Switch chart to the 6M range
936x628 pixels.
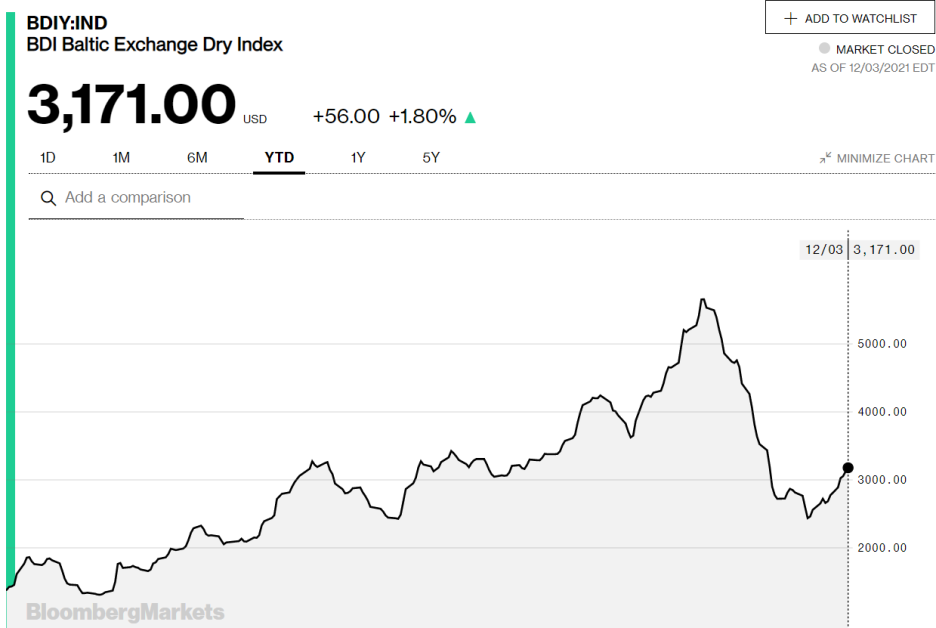[197, 158]
